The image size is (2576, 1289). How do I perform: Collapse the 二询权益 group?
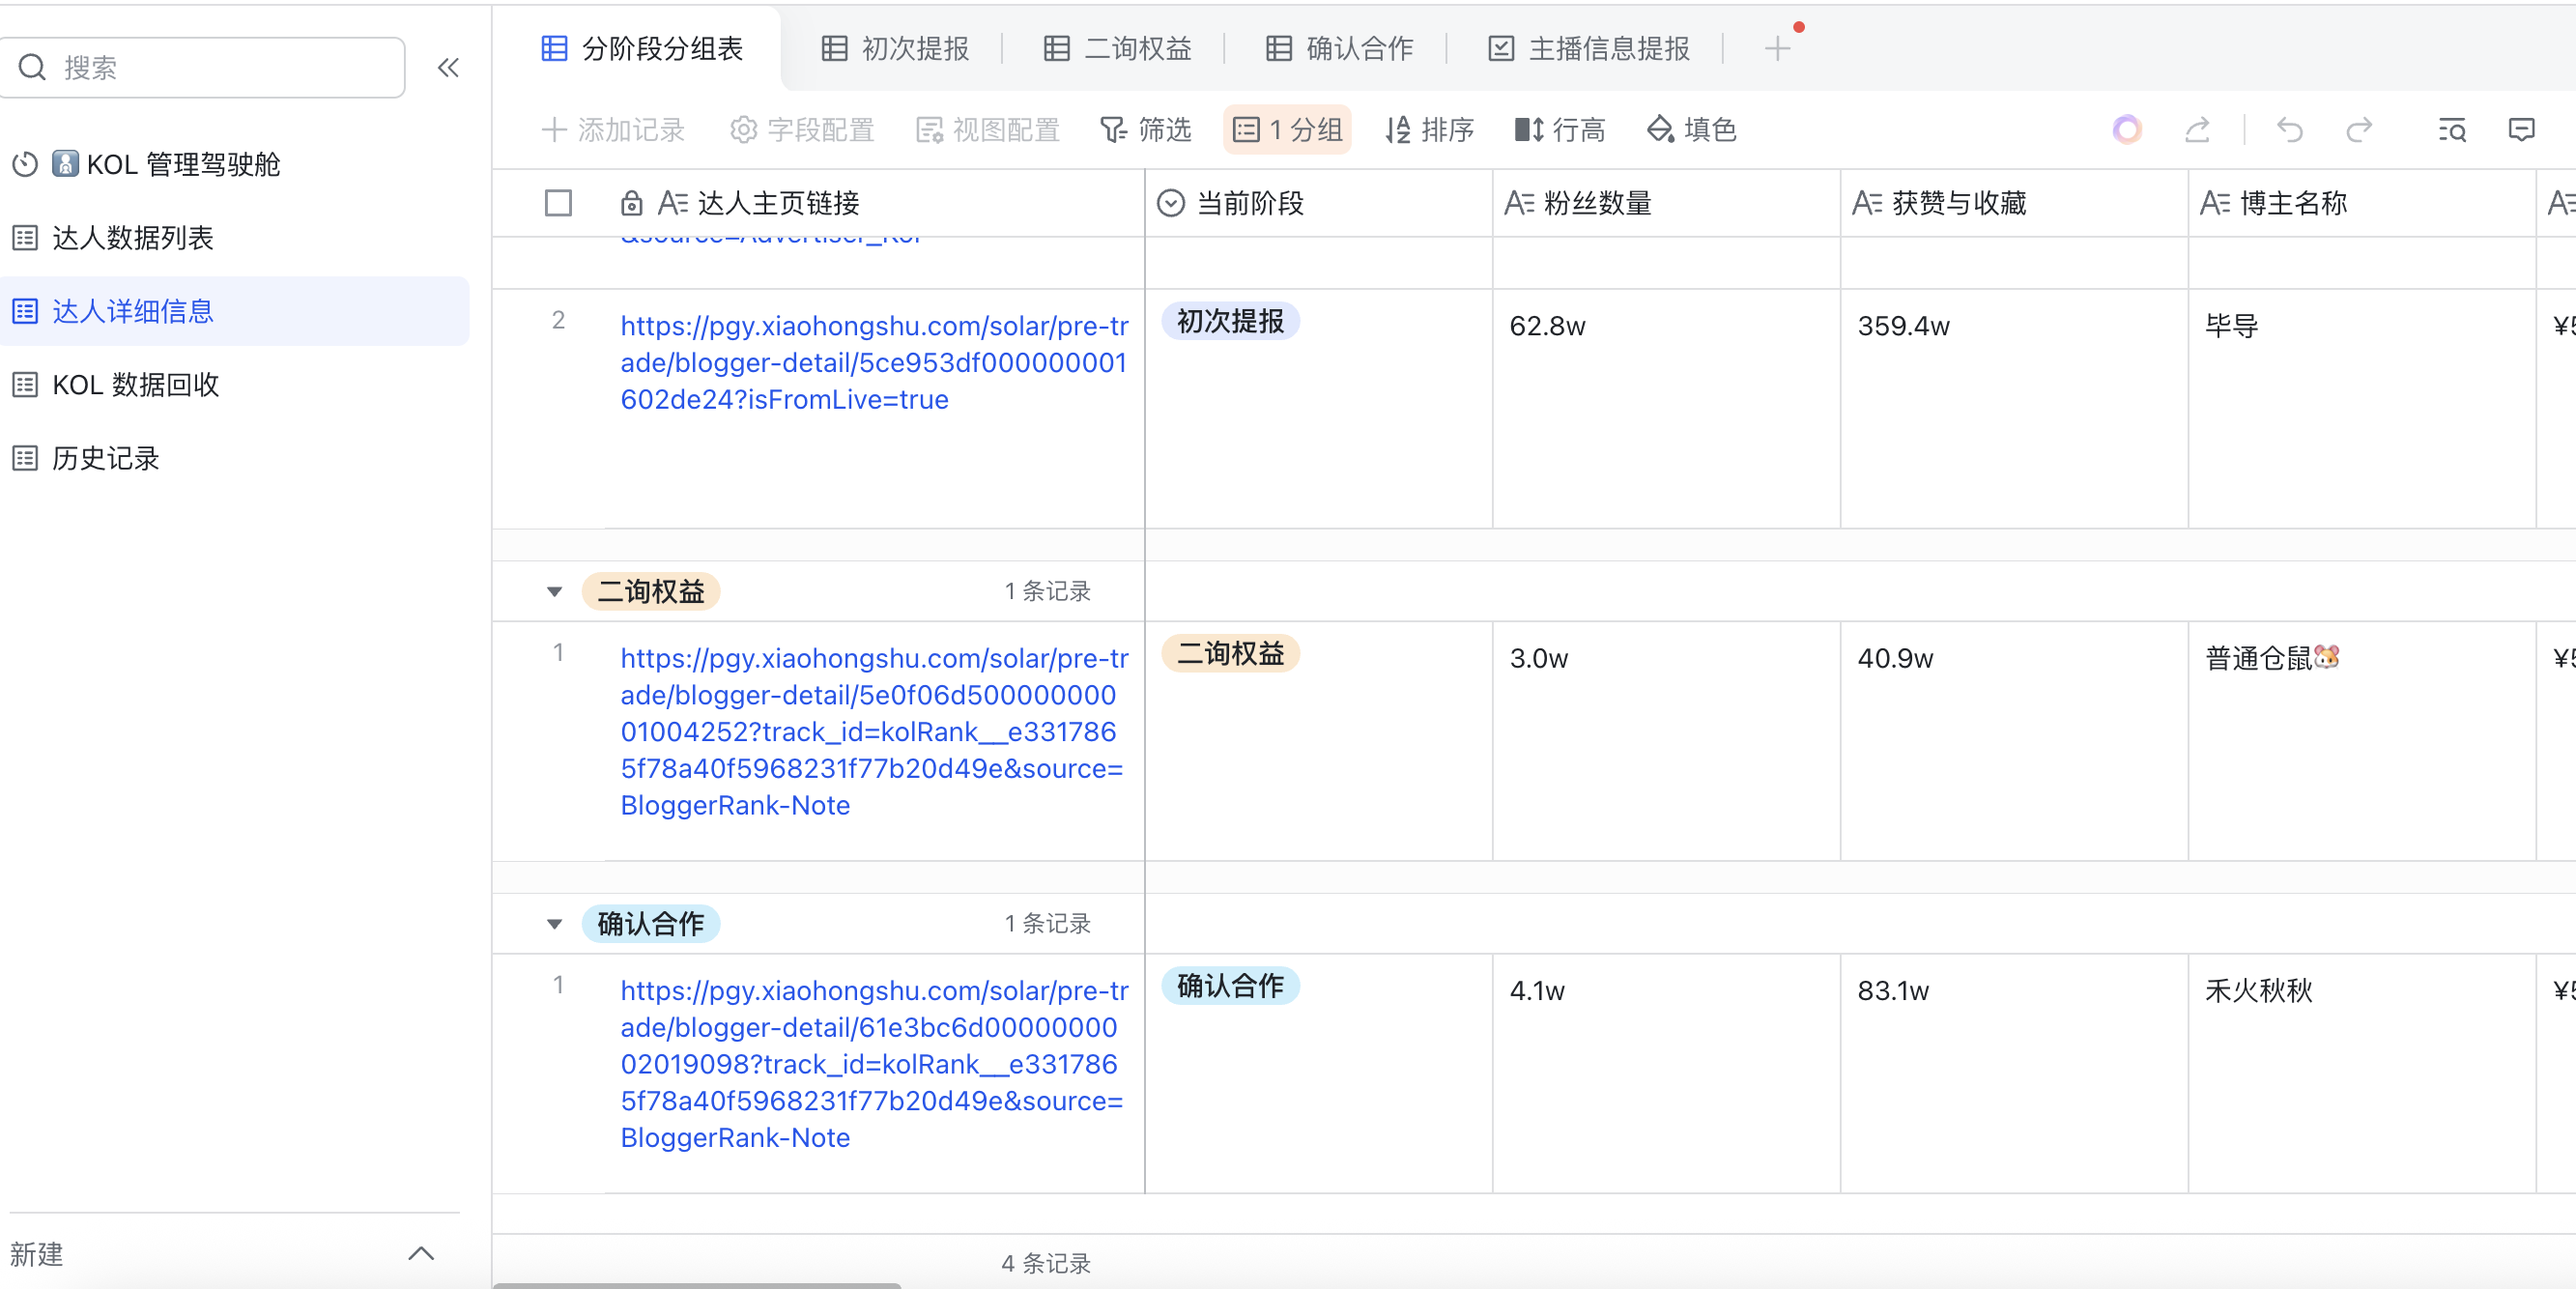[x=554, y=591]
